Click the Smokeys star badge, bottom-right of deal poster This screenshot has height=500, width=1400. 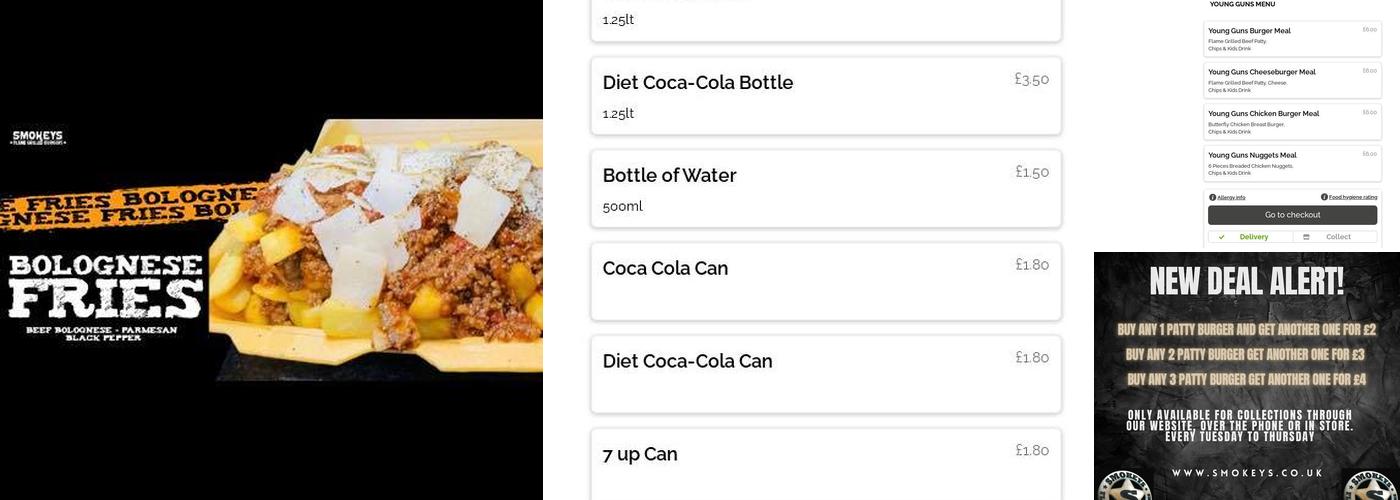coord(1371,487)
